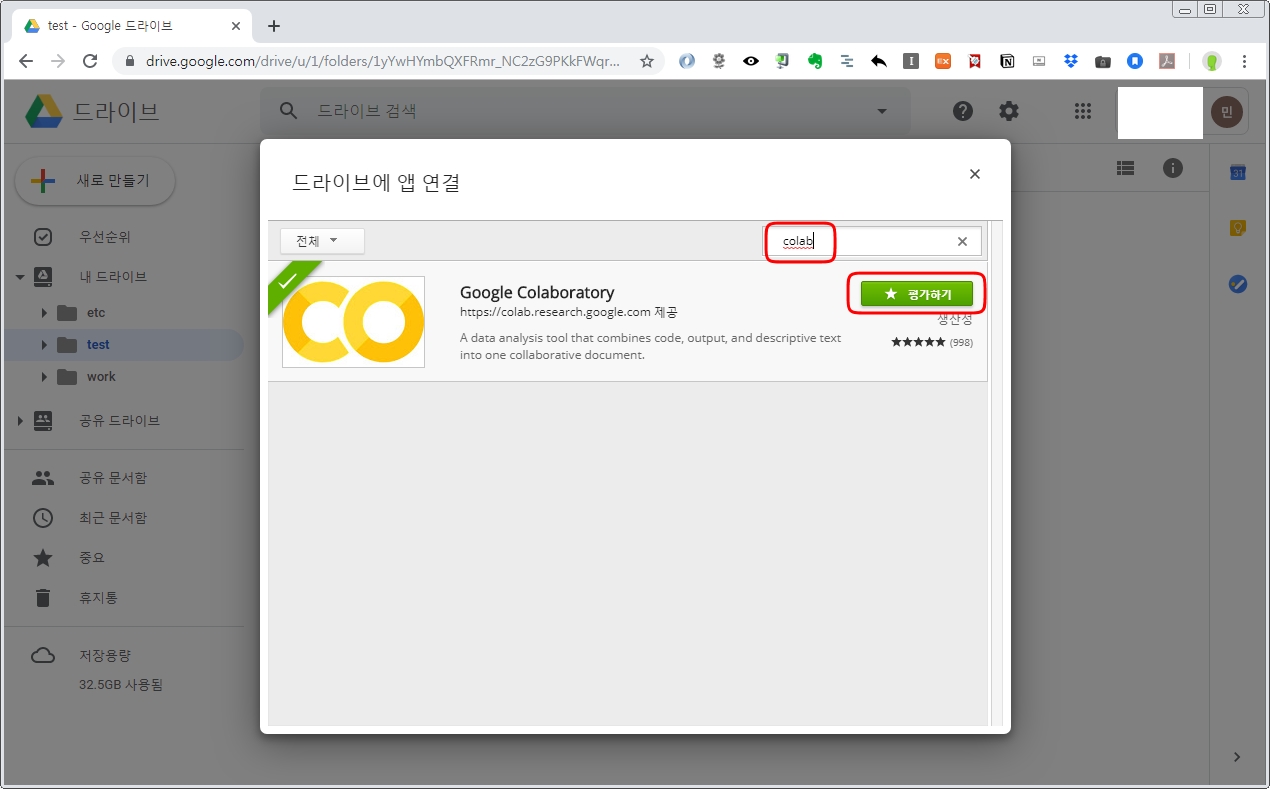This screenshot has width=1270, height=789.
Task: Click https://colab.research.google.com 제공 text
Action: click(x=568, y=313)
